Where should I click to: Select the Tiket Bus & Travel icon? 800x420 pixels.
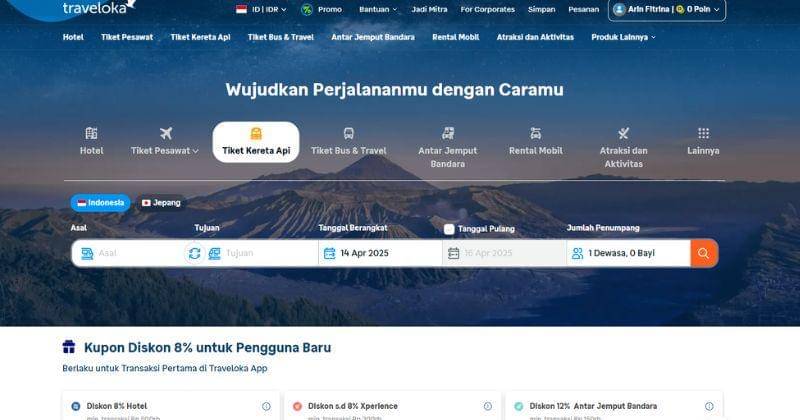tap(348, 133)
